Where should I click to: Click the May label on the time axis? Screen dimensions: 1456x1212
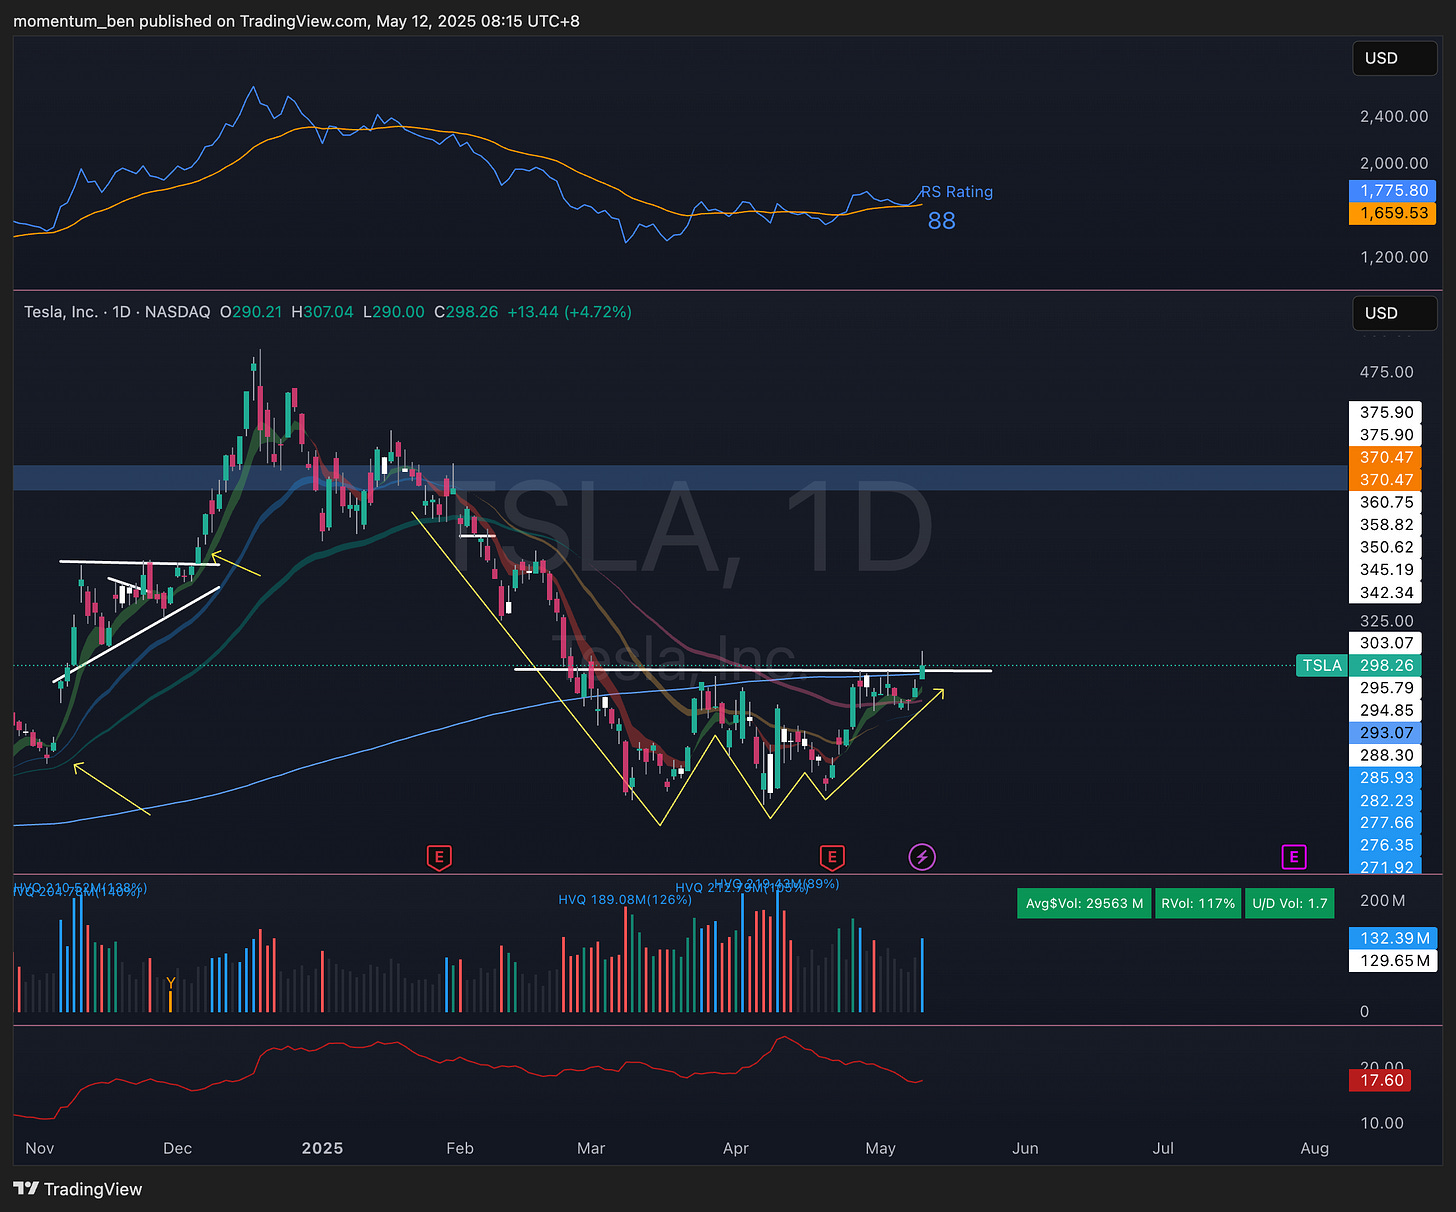coord(880,1148)
